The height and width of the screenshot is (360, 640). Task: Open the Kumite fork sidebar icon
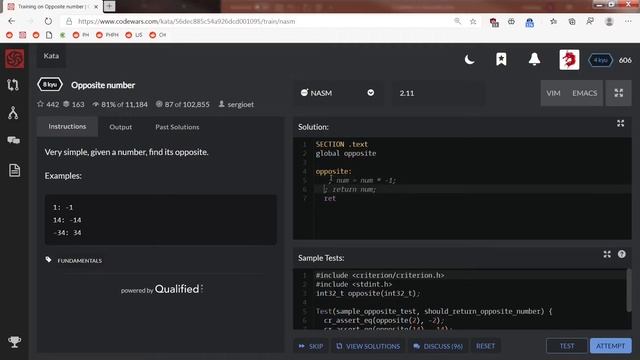(13, 113)
